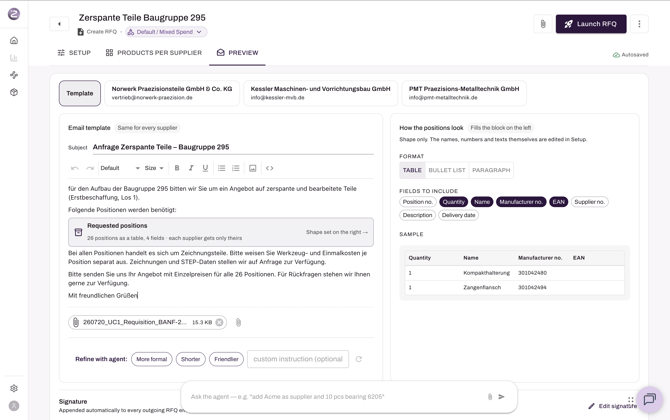Select the TABLE format option
This screenshot has width=670, height=420.
412,170
